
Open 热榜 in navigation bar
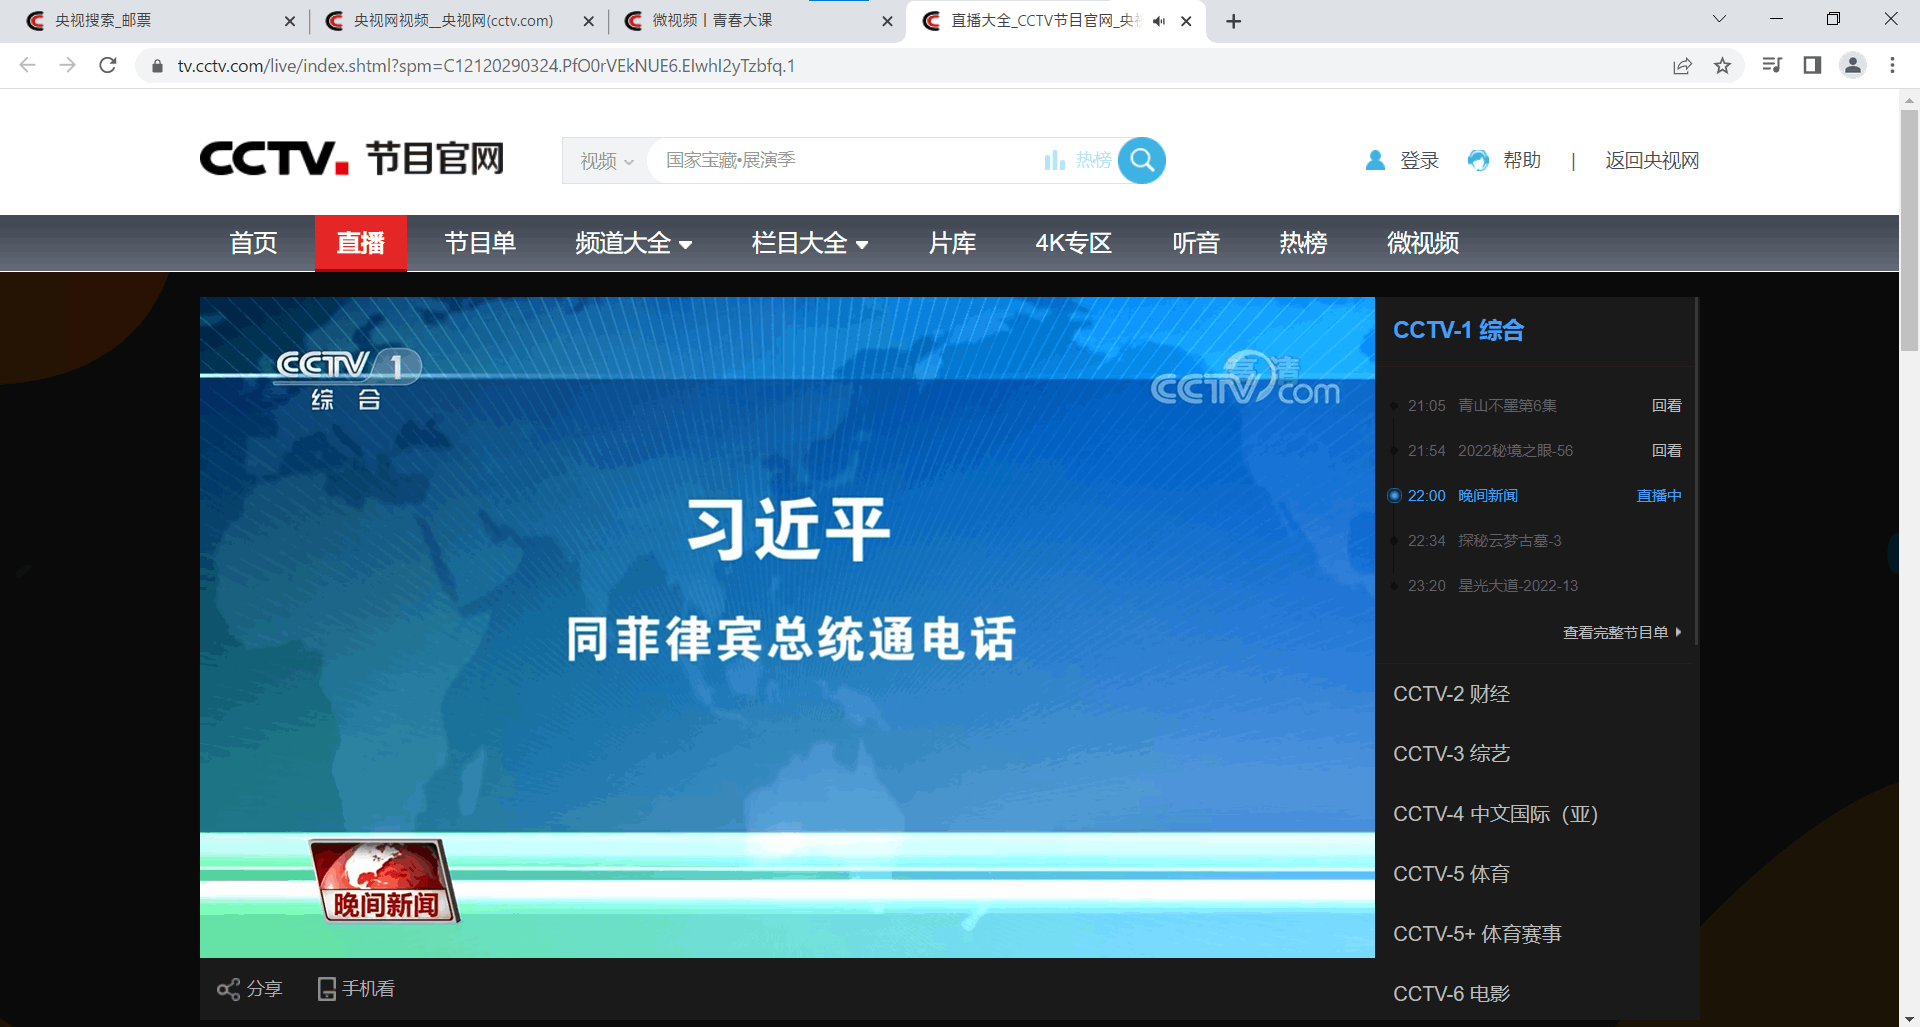pos(1303,243)
